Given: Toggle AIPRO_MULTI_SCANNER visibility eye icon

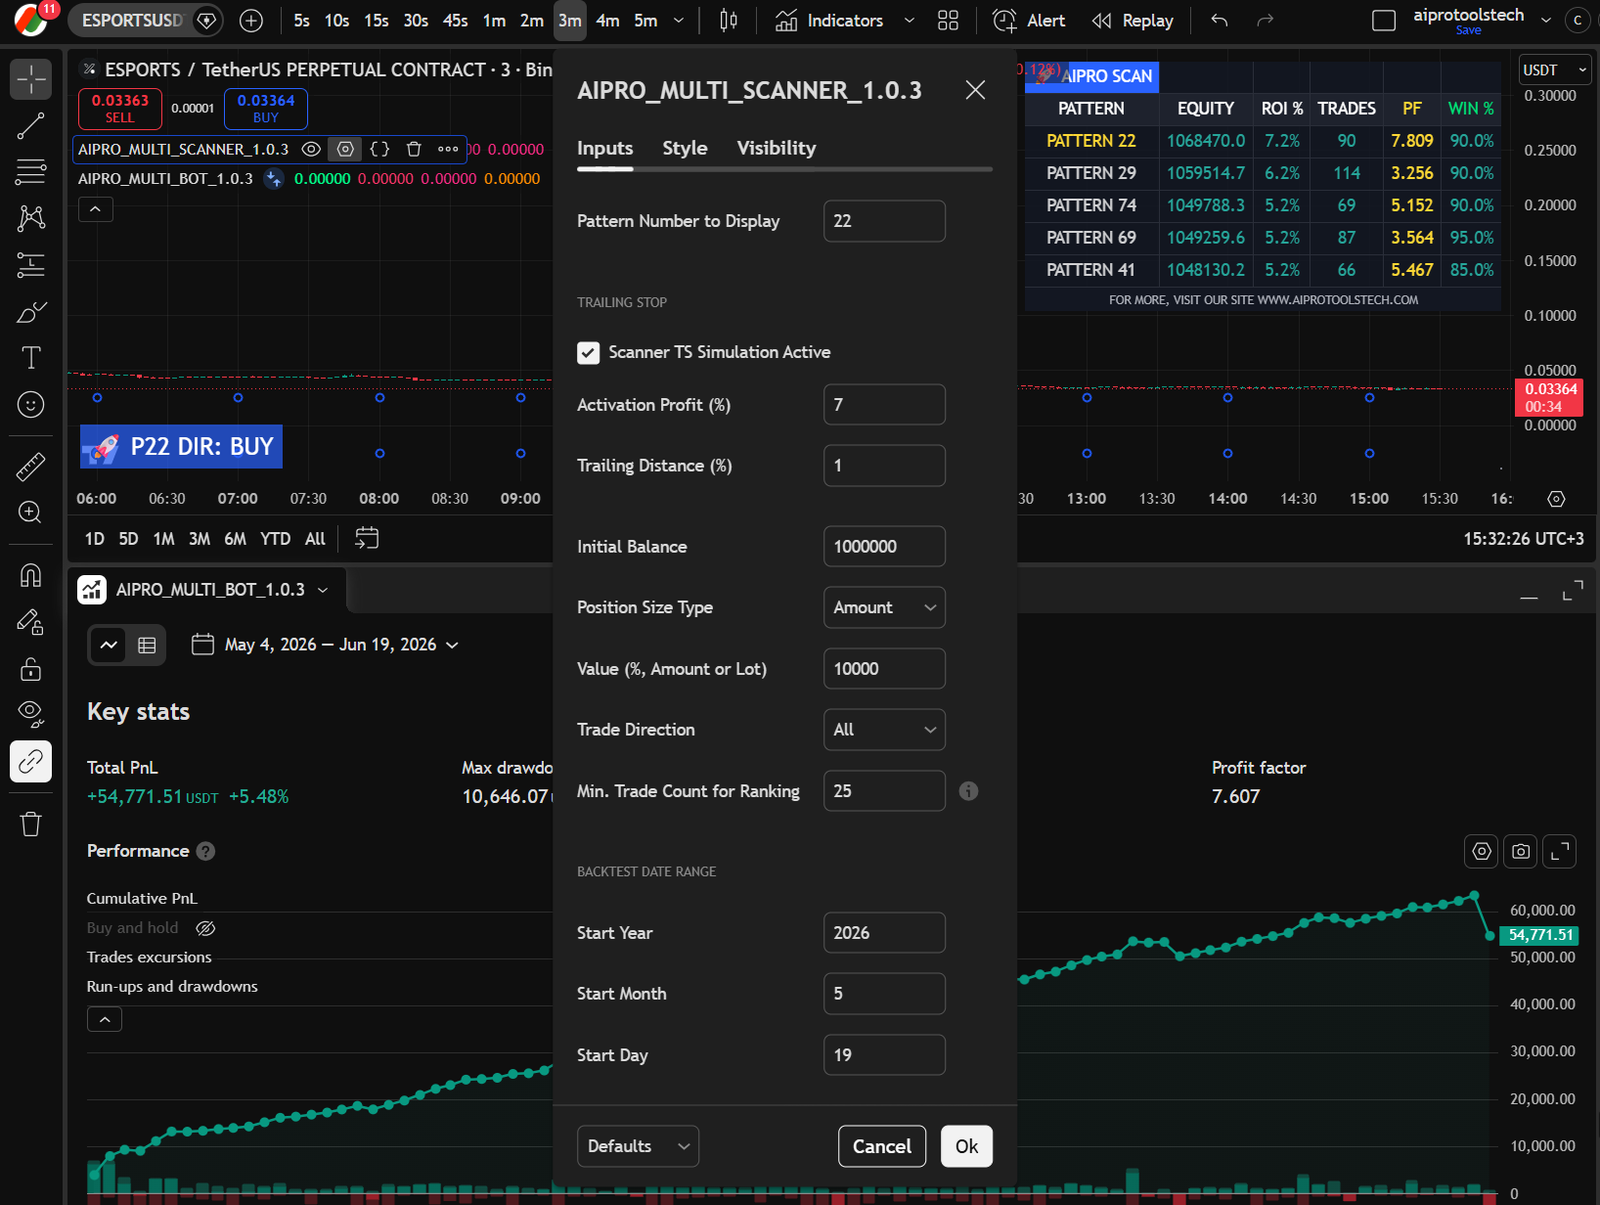Looking at the screenshot, I should tap(311, 149).
